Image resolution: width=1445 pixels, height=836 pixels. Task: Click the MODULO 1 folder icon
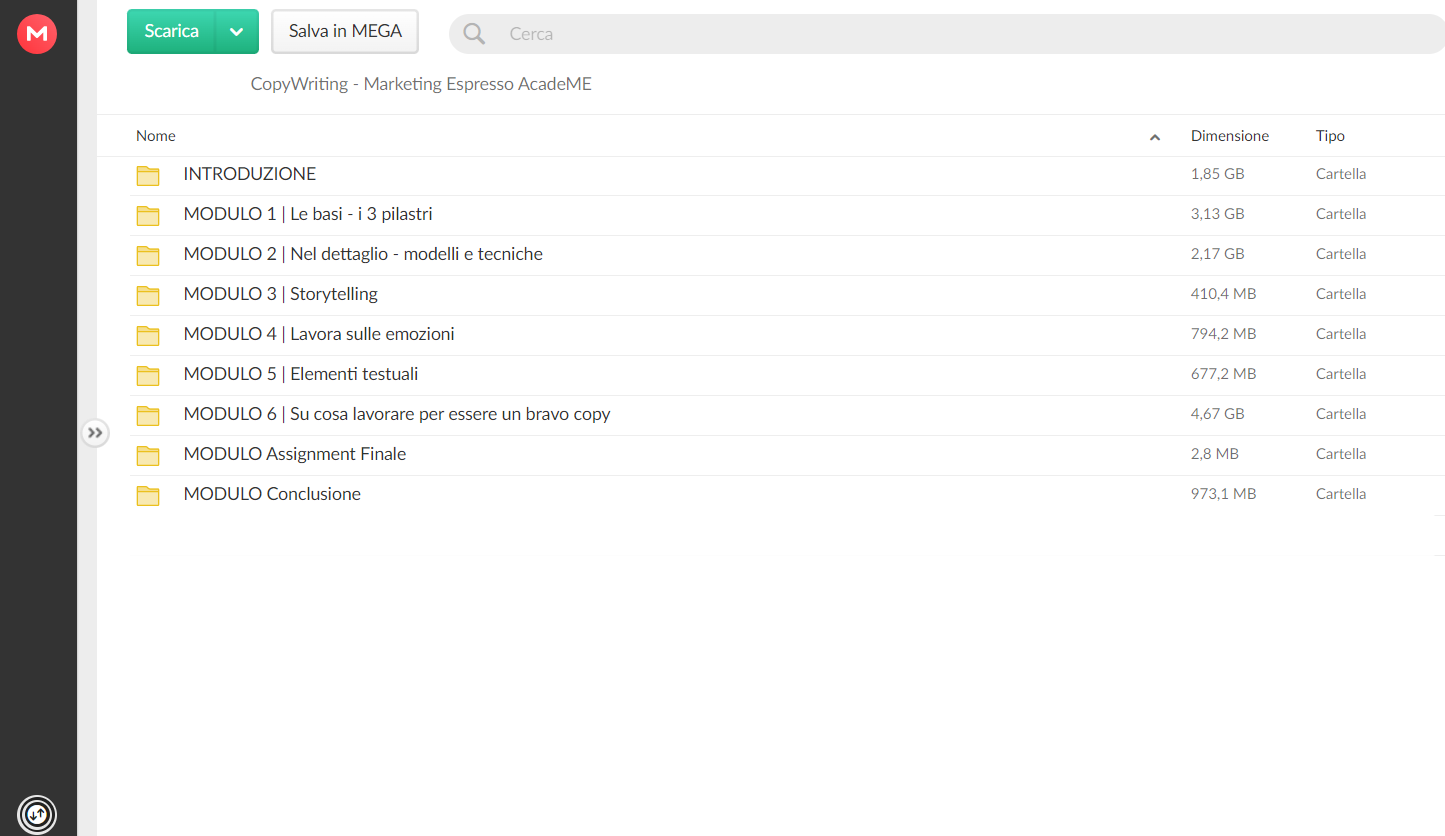click(x=148, y=215)
